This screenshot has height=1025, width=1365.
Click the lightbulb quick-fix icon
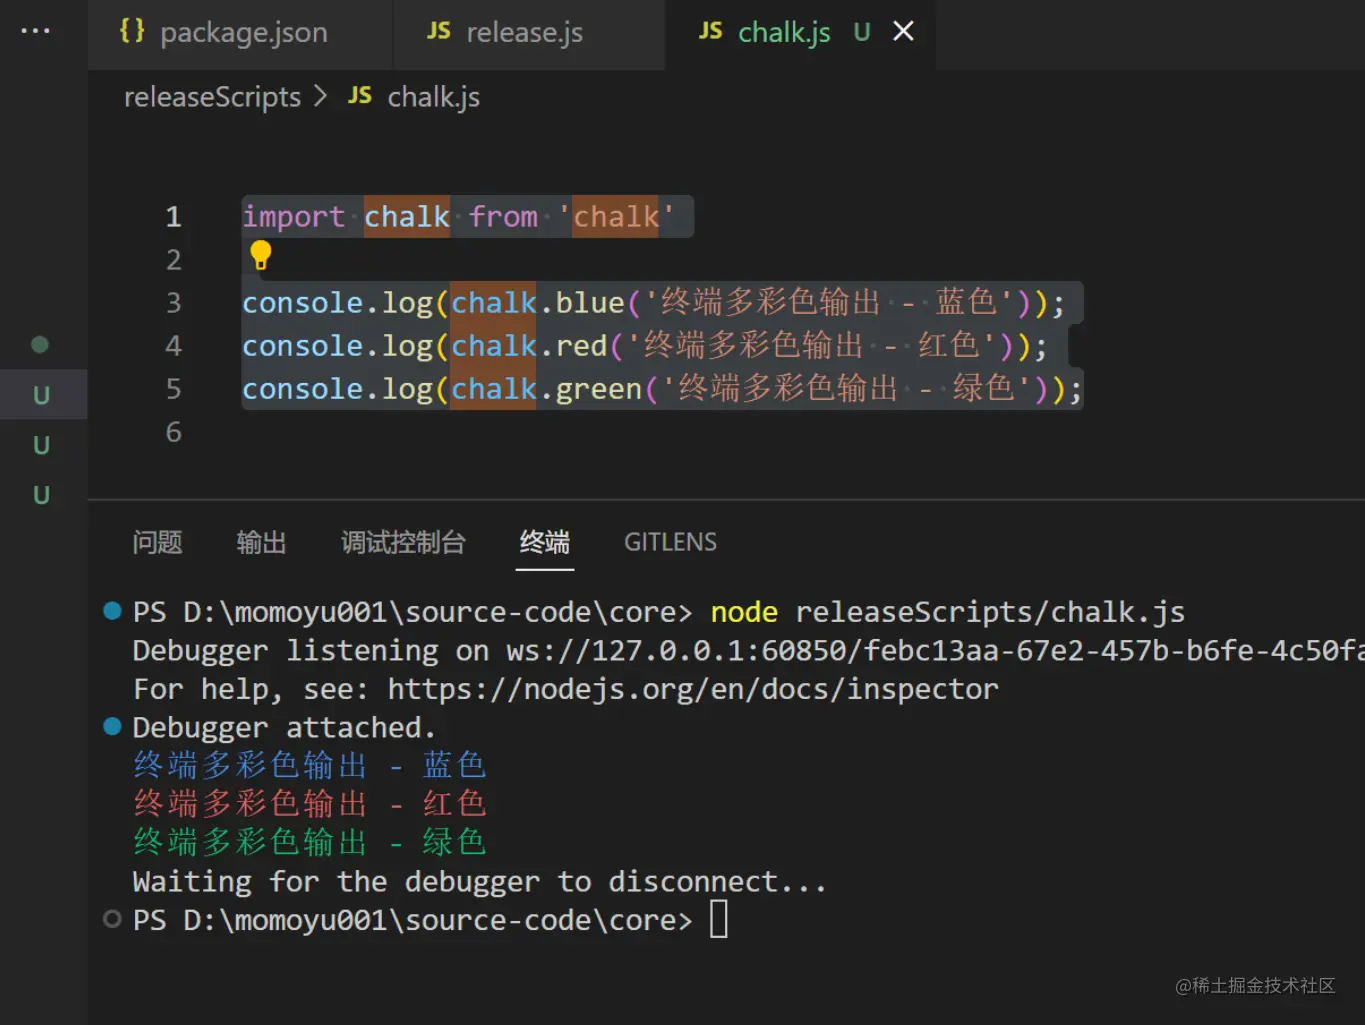(x=261, y=256)
